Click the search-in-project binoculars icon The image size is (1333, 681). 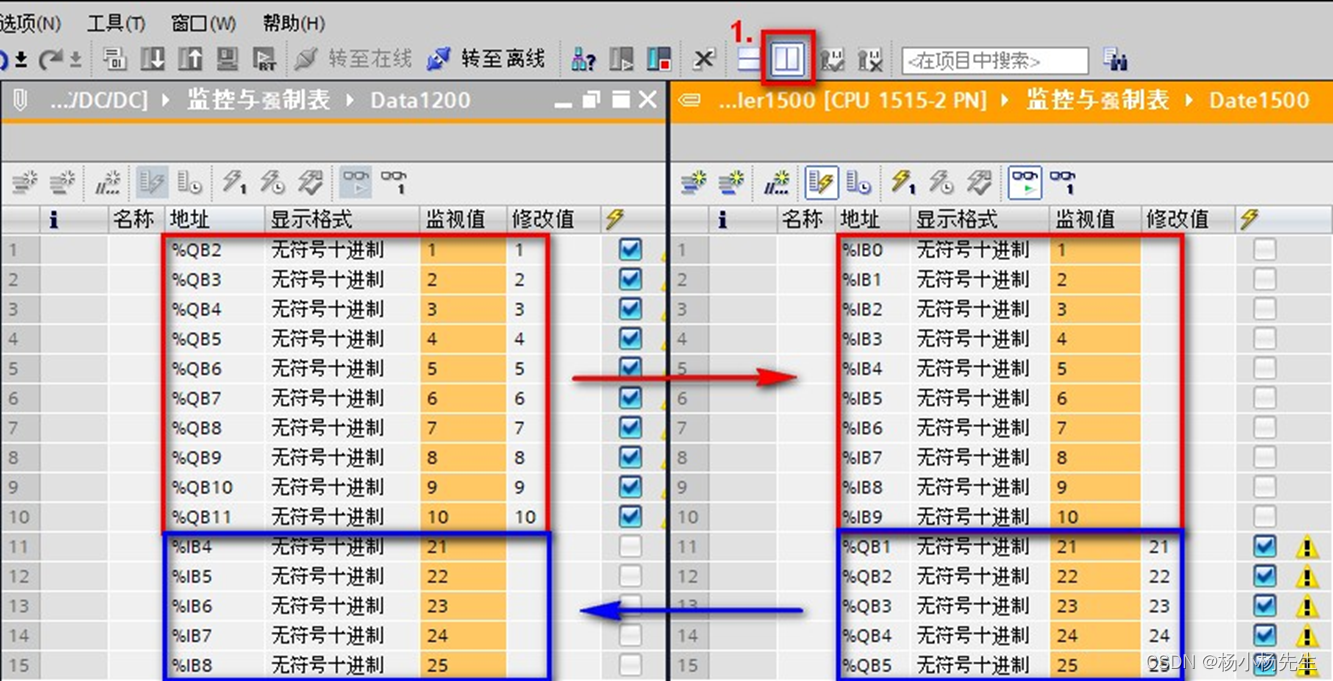click(x=1115, y=60)
